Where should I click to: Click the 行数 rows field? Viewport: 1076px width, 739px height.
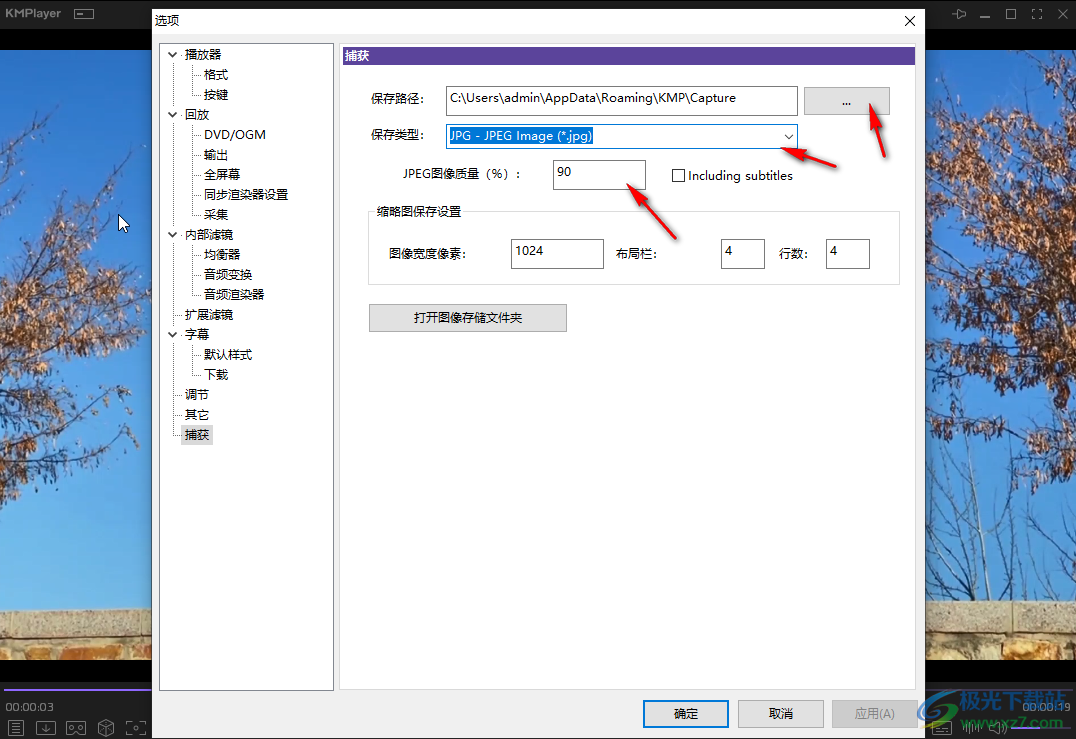click(847, 254)
